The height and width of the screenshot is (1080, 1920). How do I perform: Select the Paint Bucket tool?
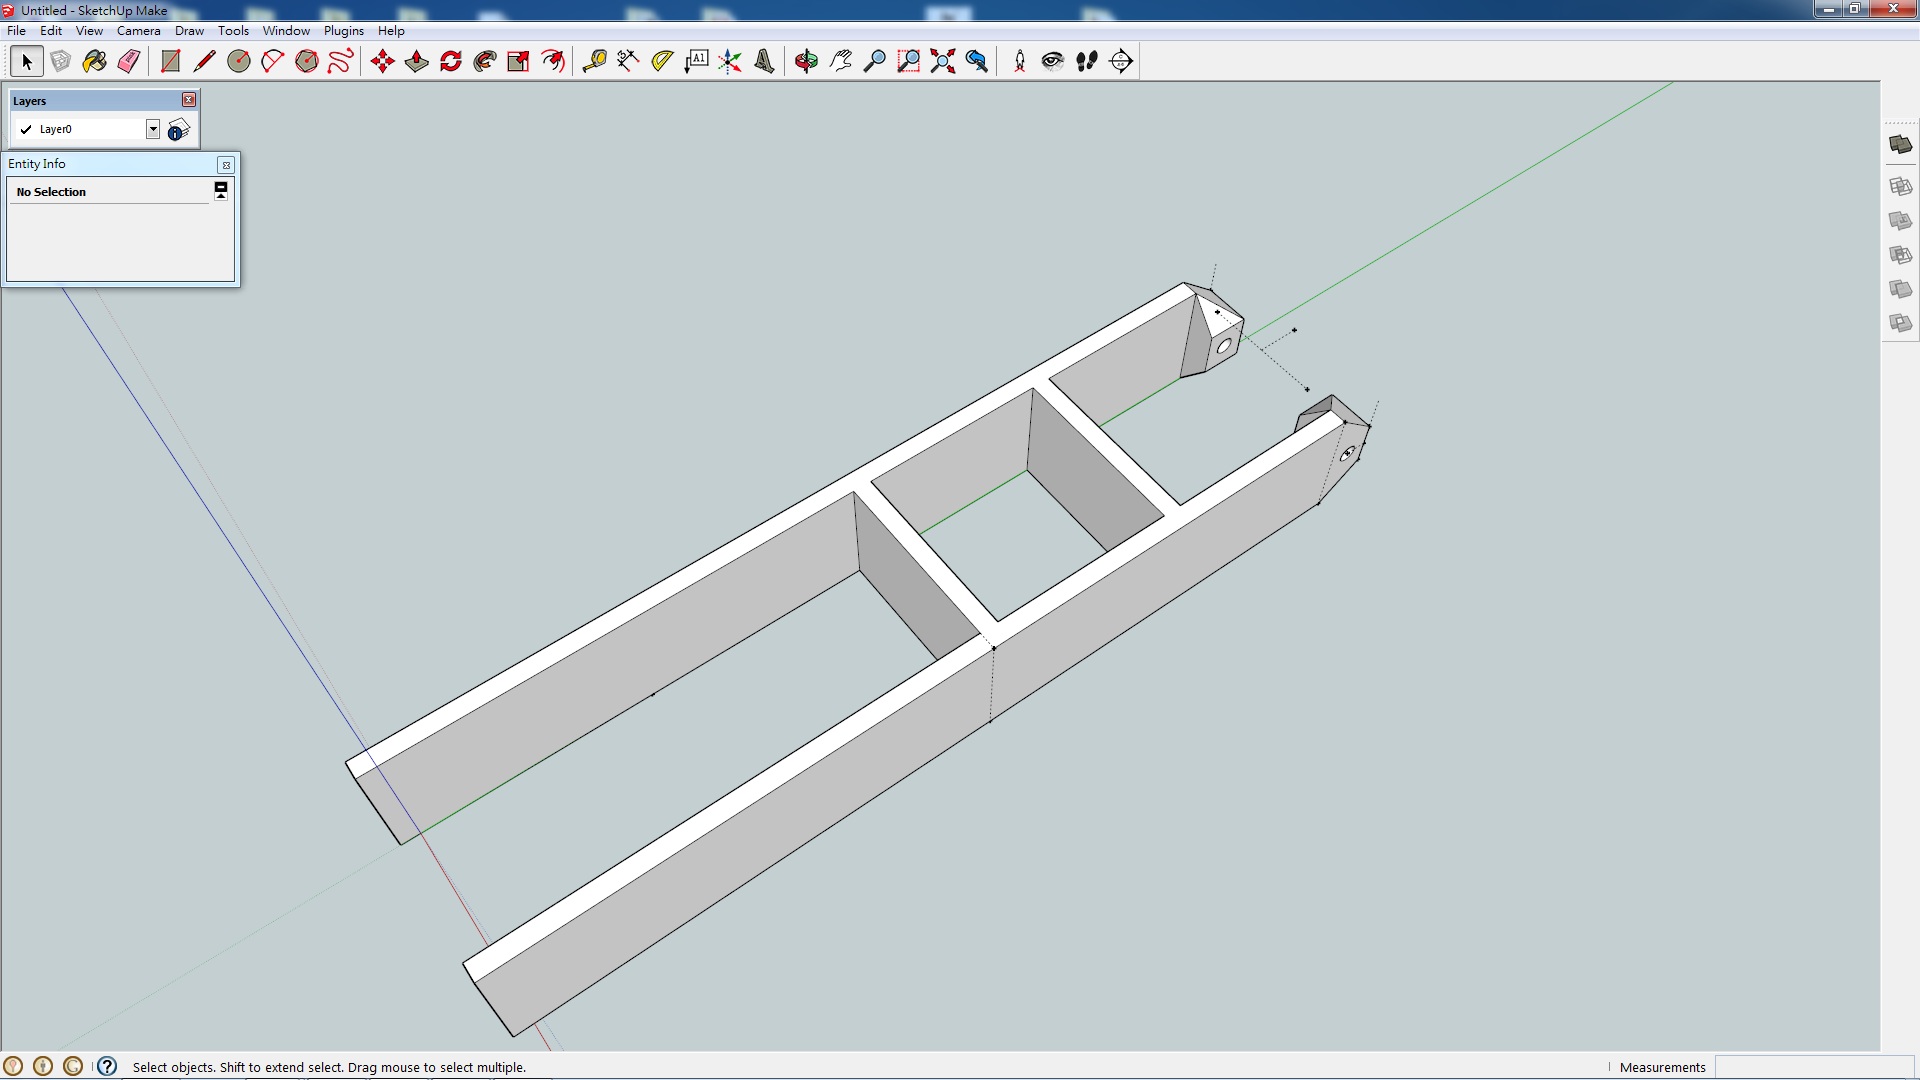coord(95,62)
